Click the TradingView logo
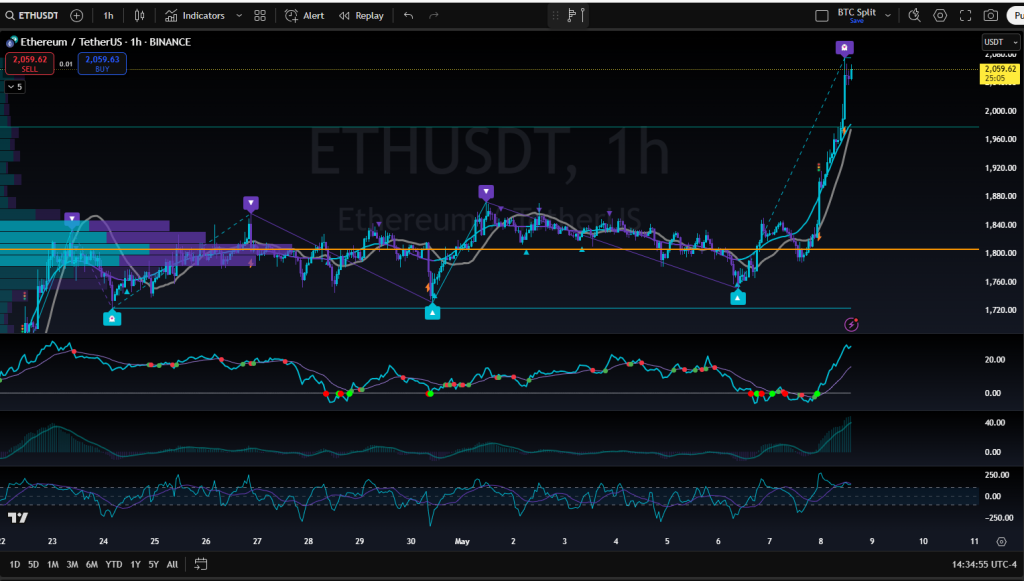1024x581 pixels. (18, 518)
